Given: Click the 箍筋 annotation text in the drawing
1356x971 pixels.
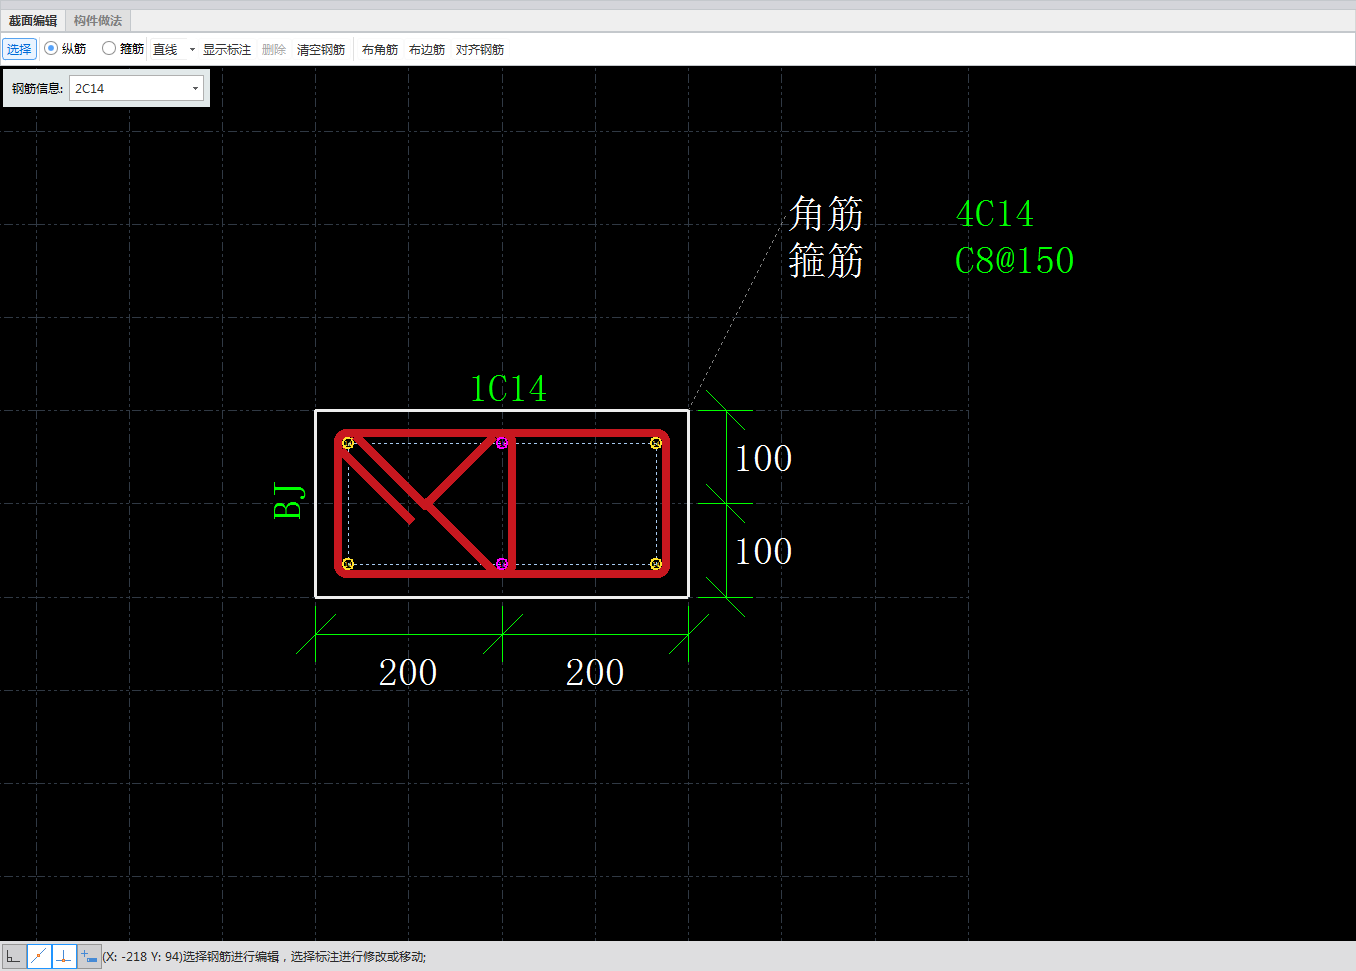Looking at the screenshot, I should tap(826, 261).
